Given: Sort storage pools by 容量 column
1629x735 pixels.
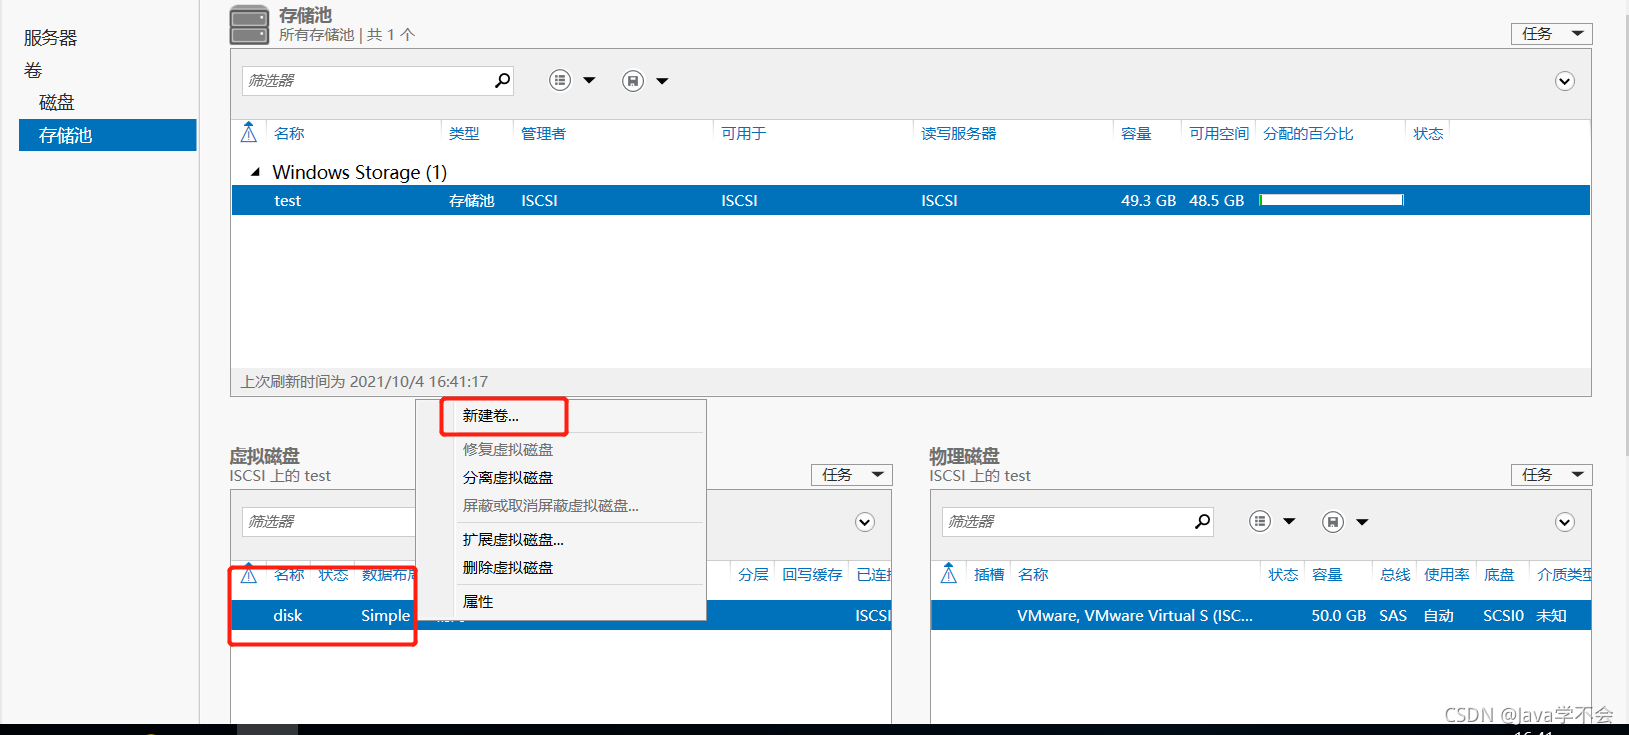Looking at the screenshot, I should click(1136, 133).
